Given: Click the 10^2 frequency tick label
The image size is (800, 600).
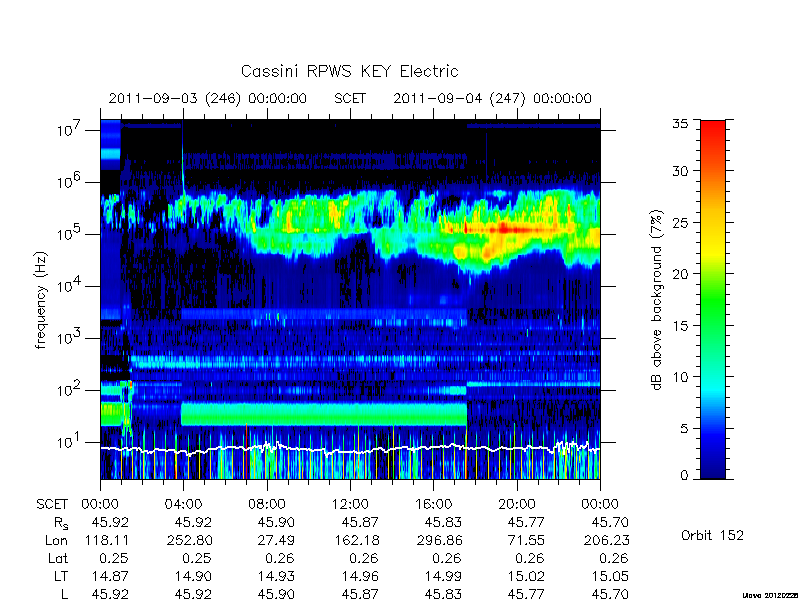Looking at the screenshot, I should click(70, 388).
